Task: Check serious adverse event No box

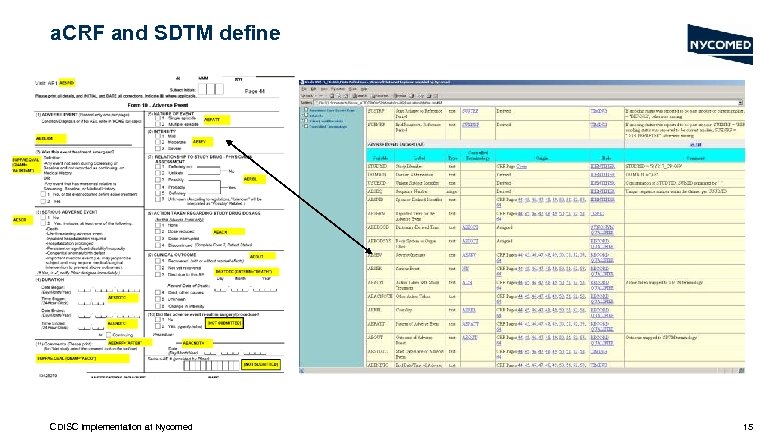Action: pyautogui.click(x=43, y=217)
